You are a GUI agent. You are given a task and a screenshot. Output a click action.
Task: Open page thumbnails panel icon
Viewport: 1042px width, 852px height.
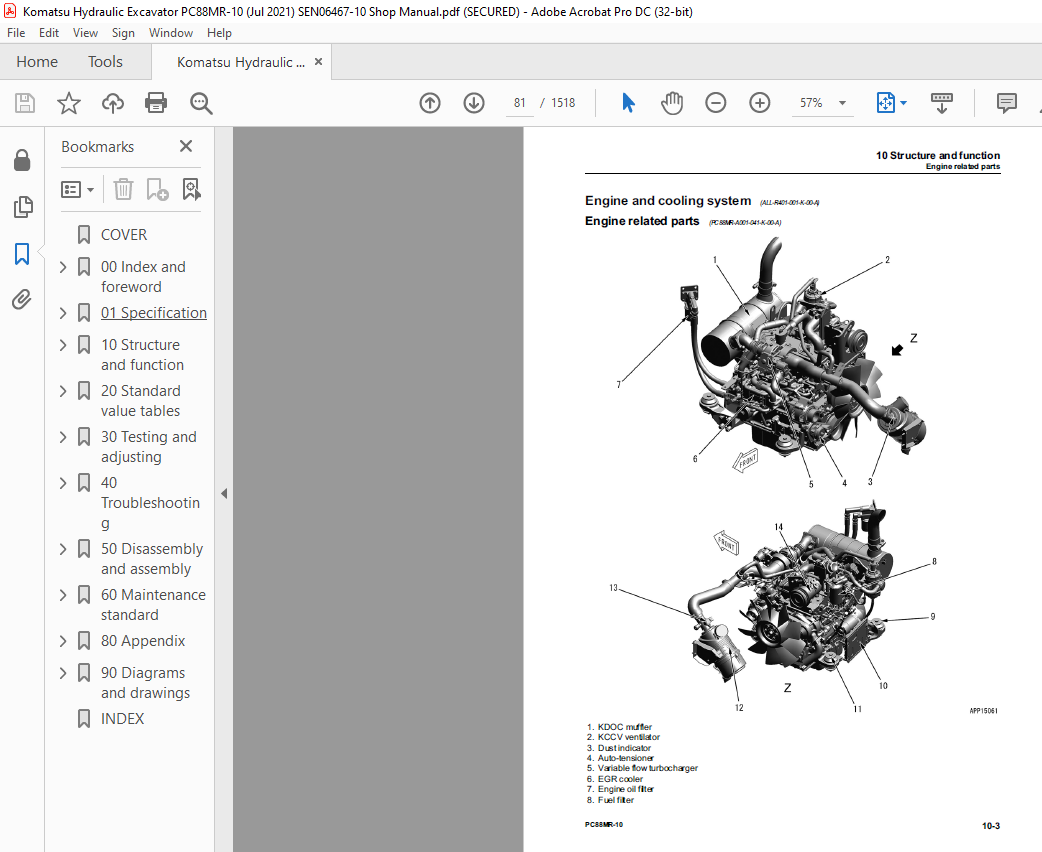(22, 207)
